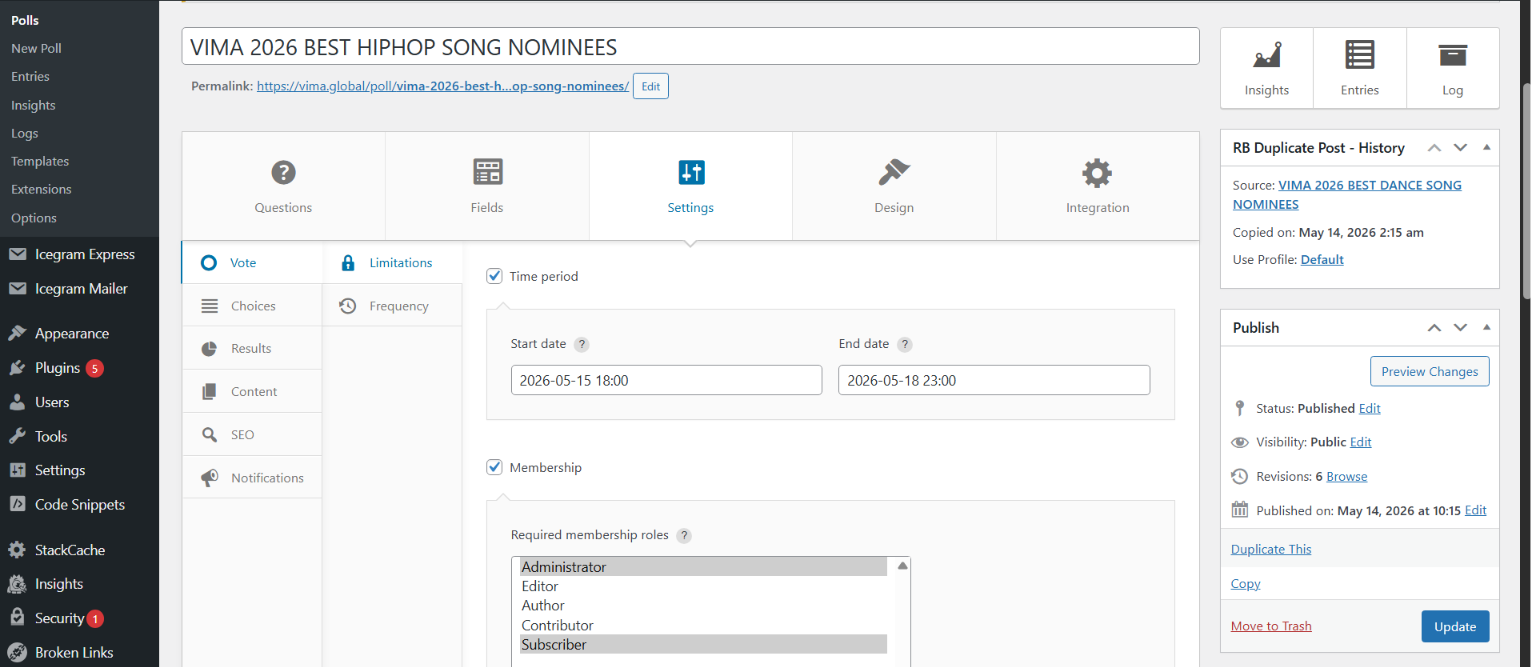Viewport: 1531px width, 667px height.
Task: Move the Publish panel up
Action: [1434, 328]
